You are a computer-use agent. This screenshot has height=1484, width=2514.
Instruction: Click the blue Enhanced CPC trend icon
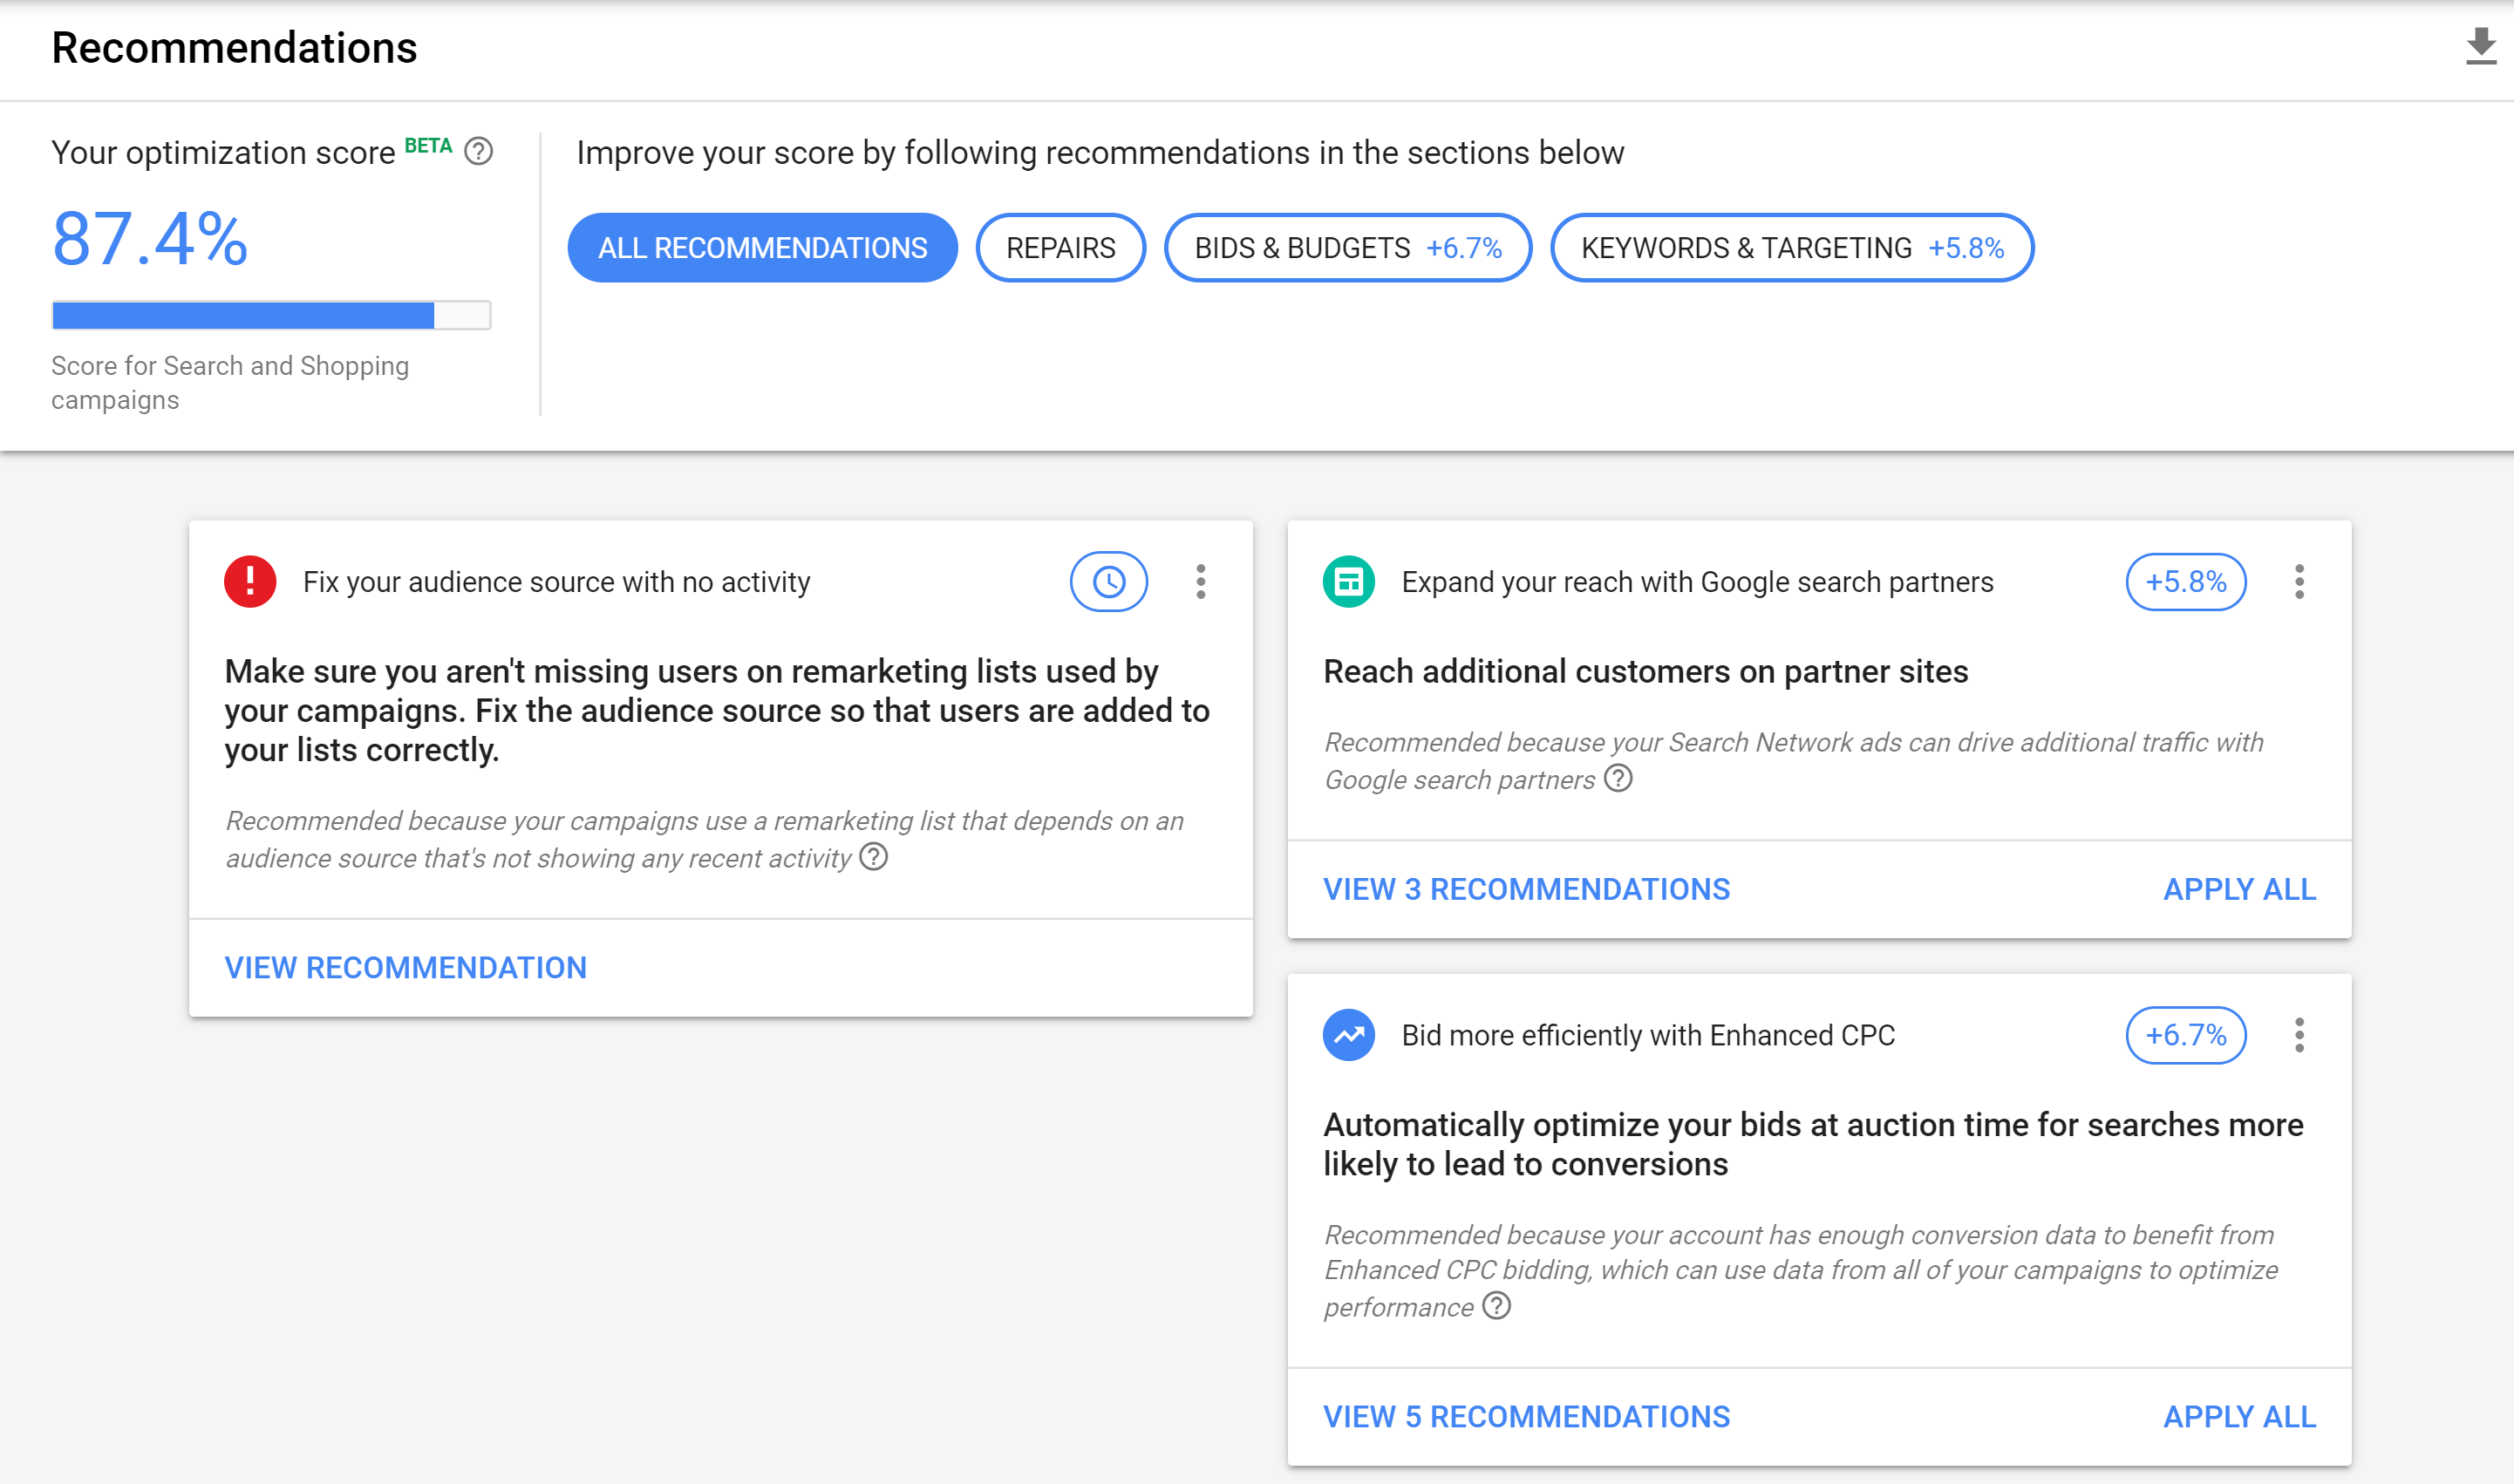click(1348, 1035)
